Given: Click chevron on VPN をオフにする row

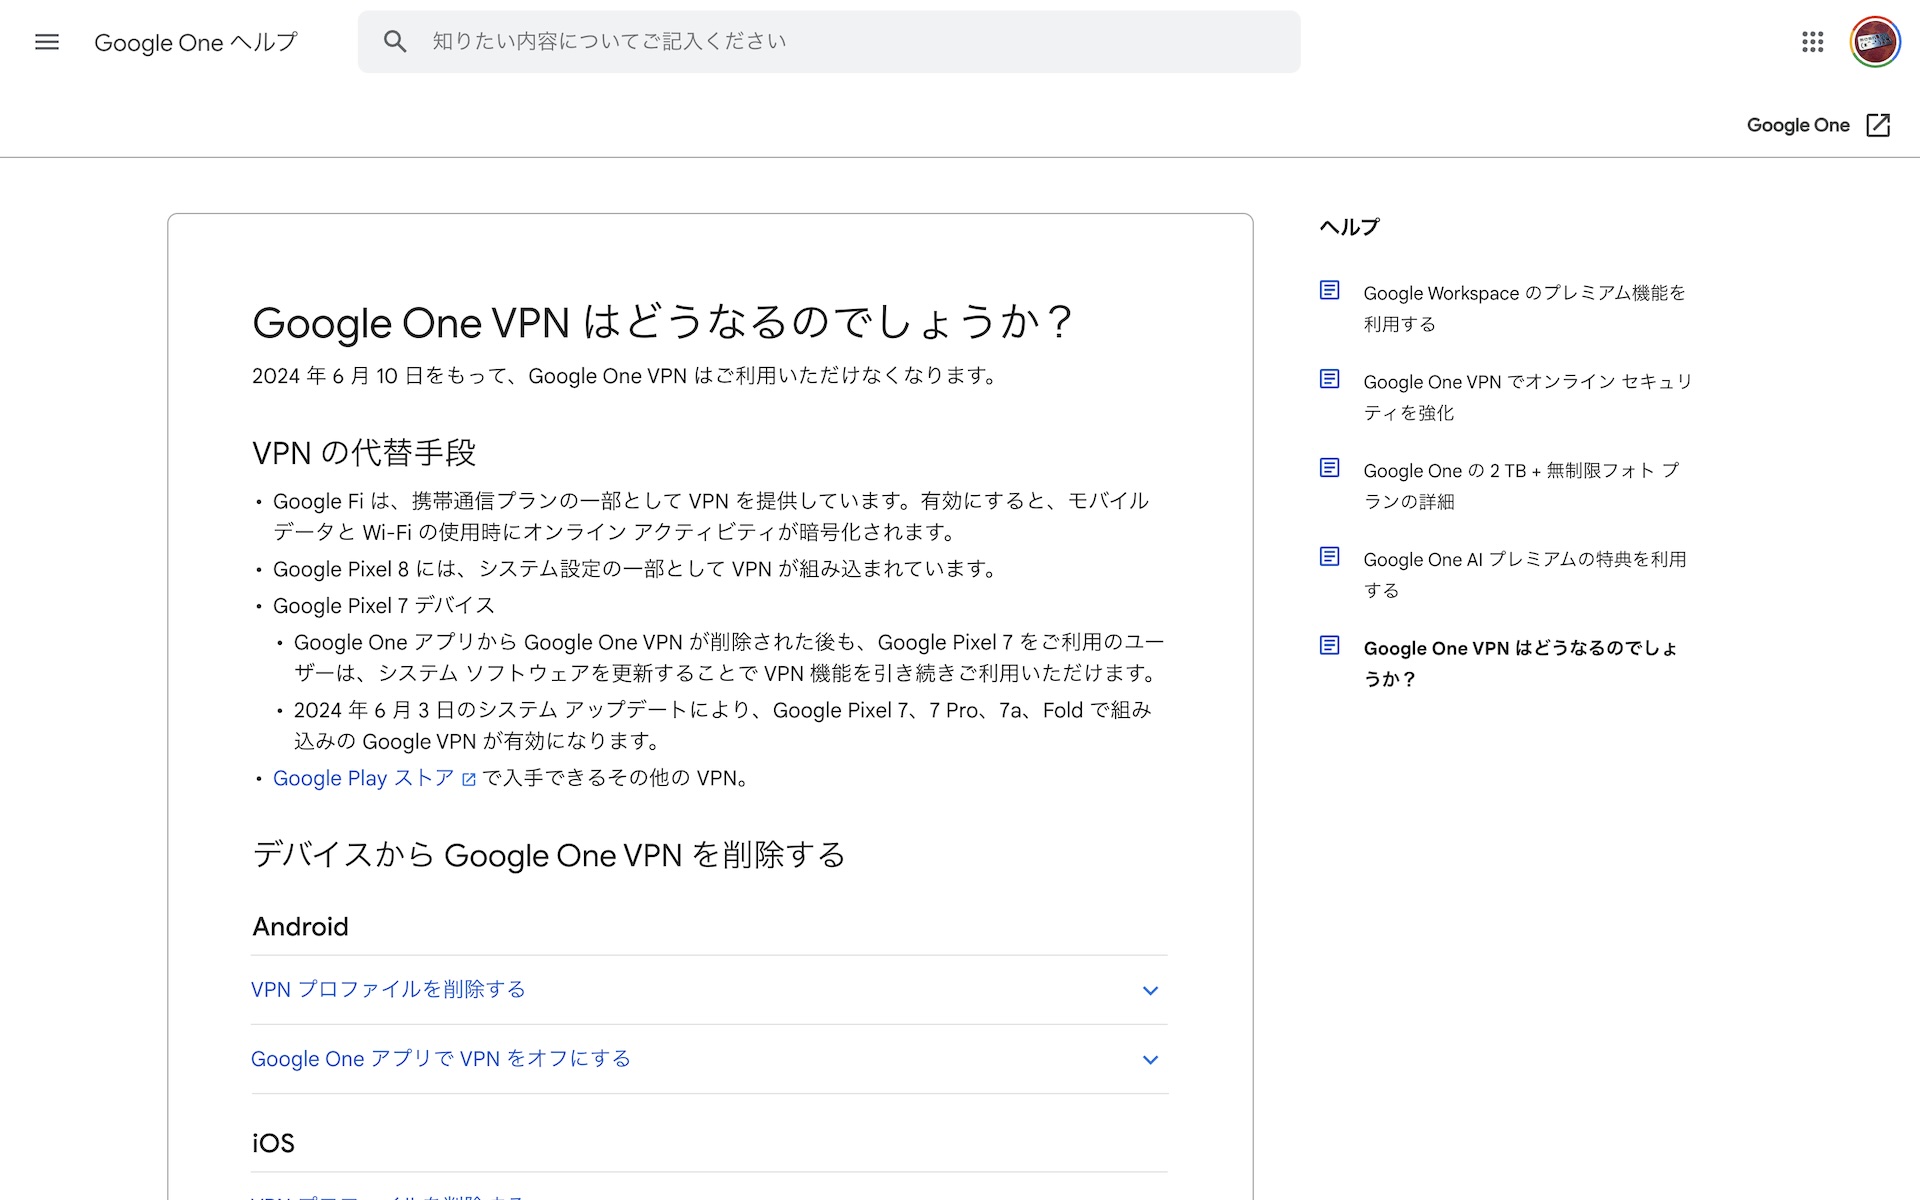Looking at the screenshot, I should [x=1150, y=1060].
